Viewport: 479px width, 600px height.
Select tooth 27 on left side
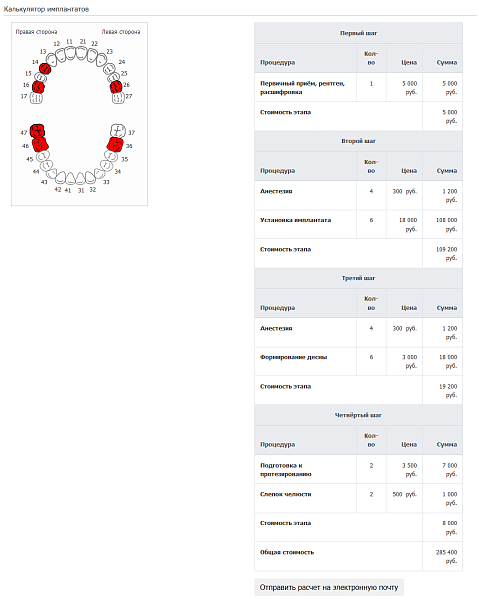pos(118,98)
